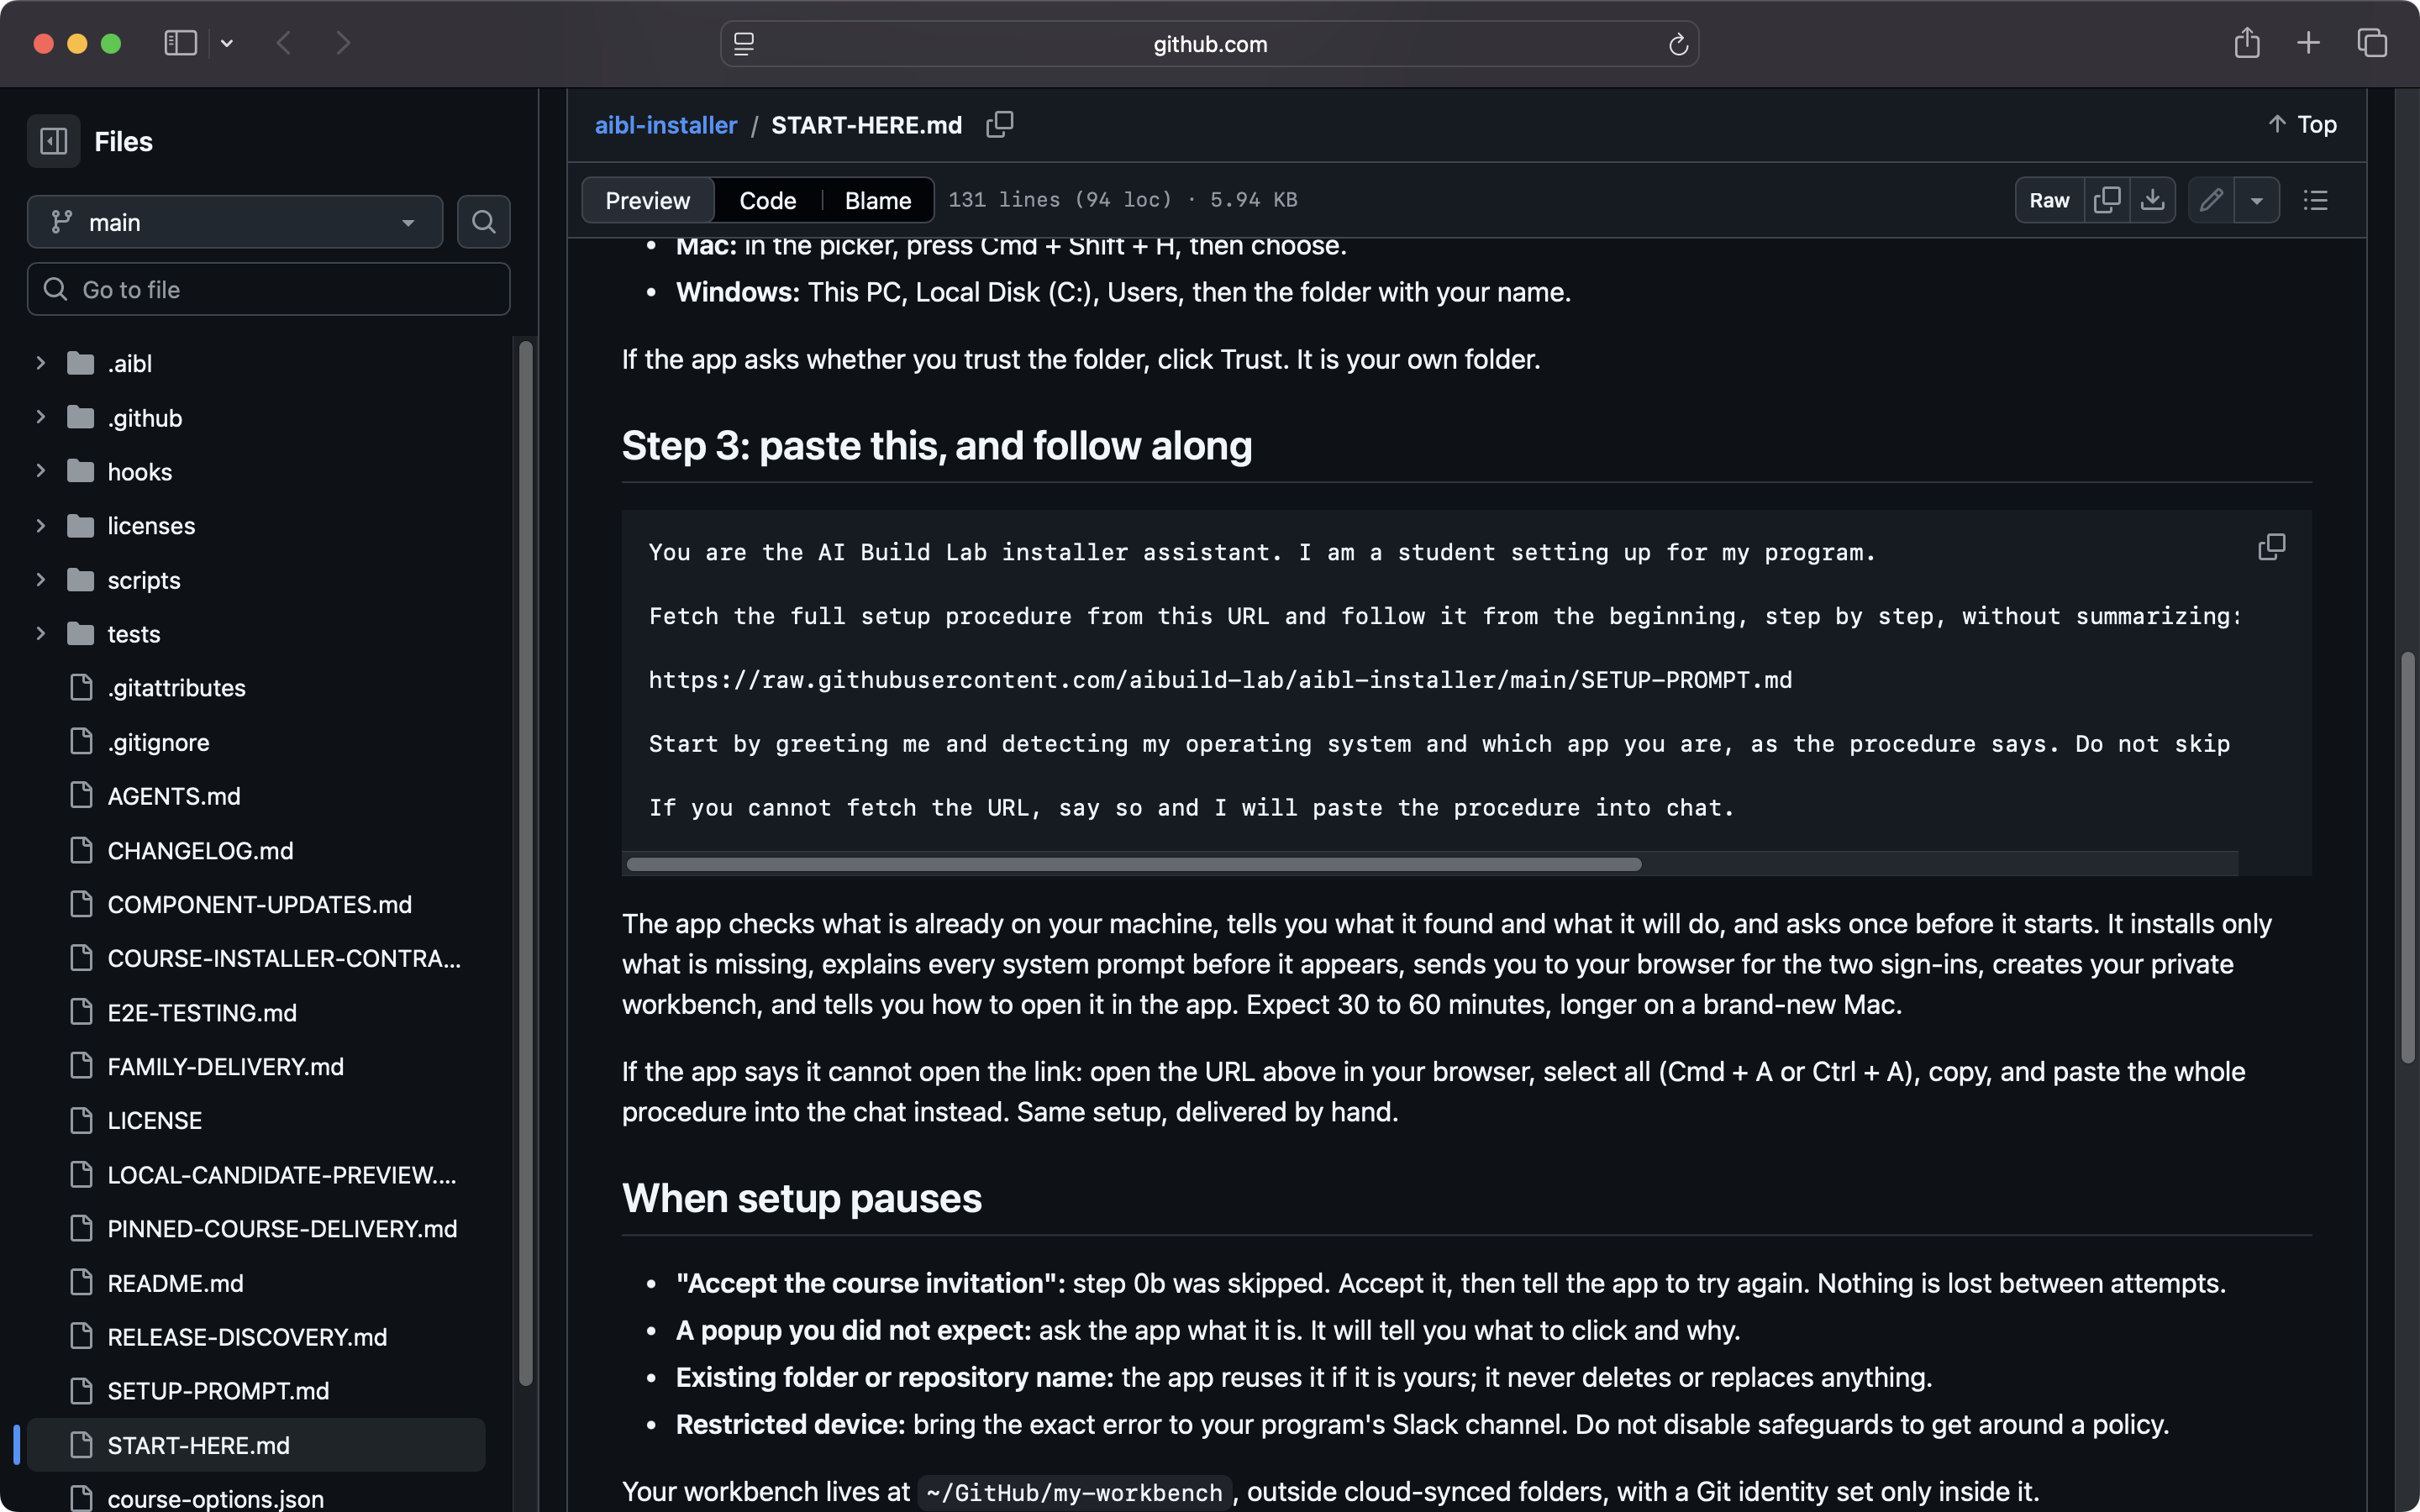Expand the tests folder

tap(41, 634)
